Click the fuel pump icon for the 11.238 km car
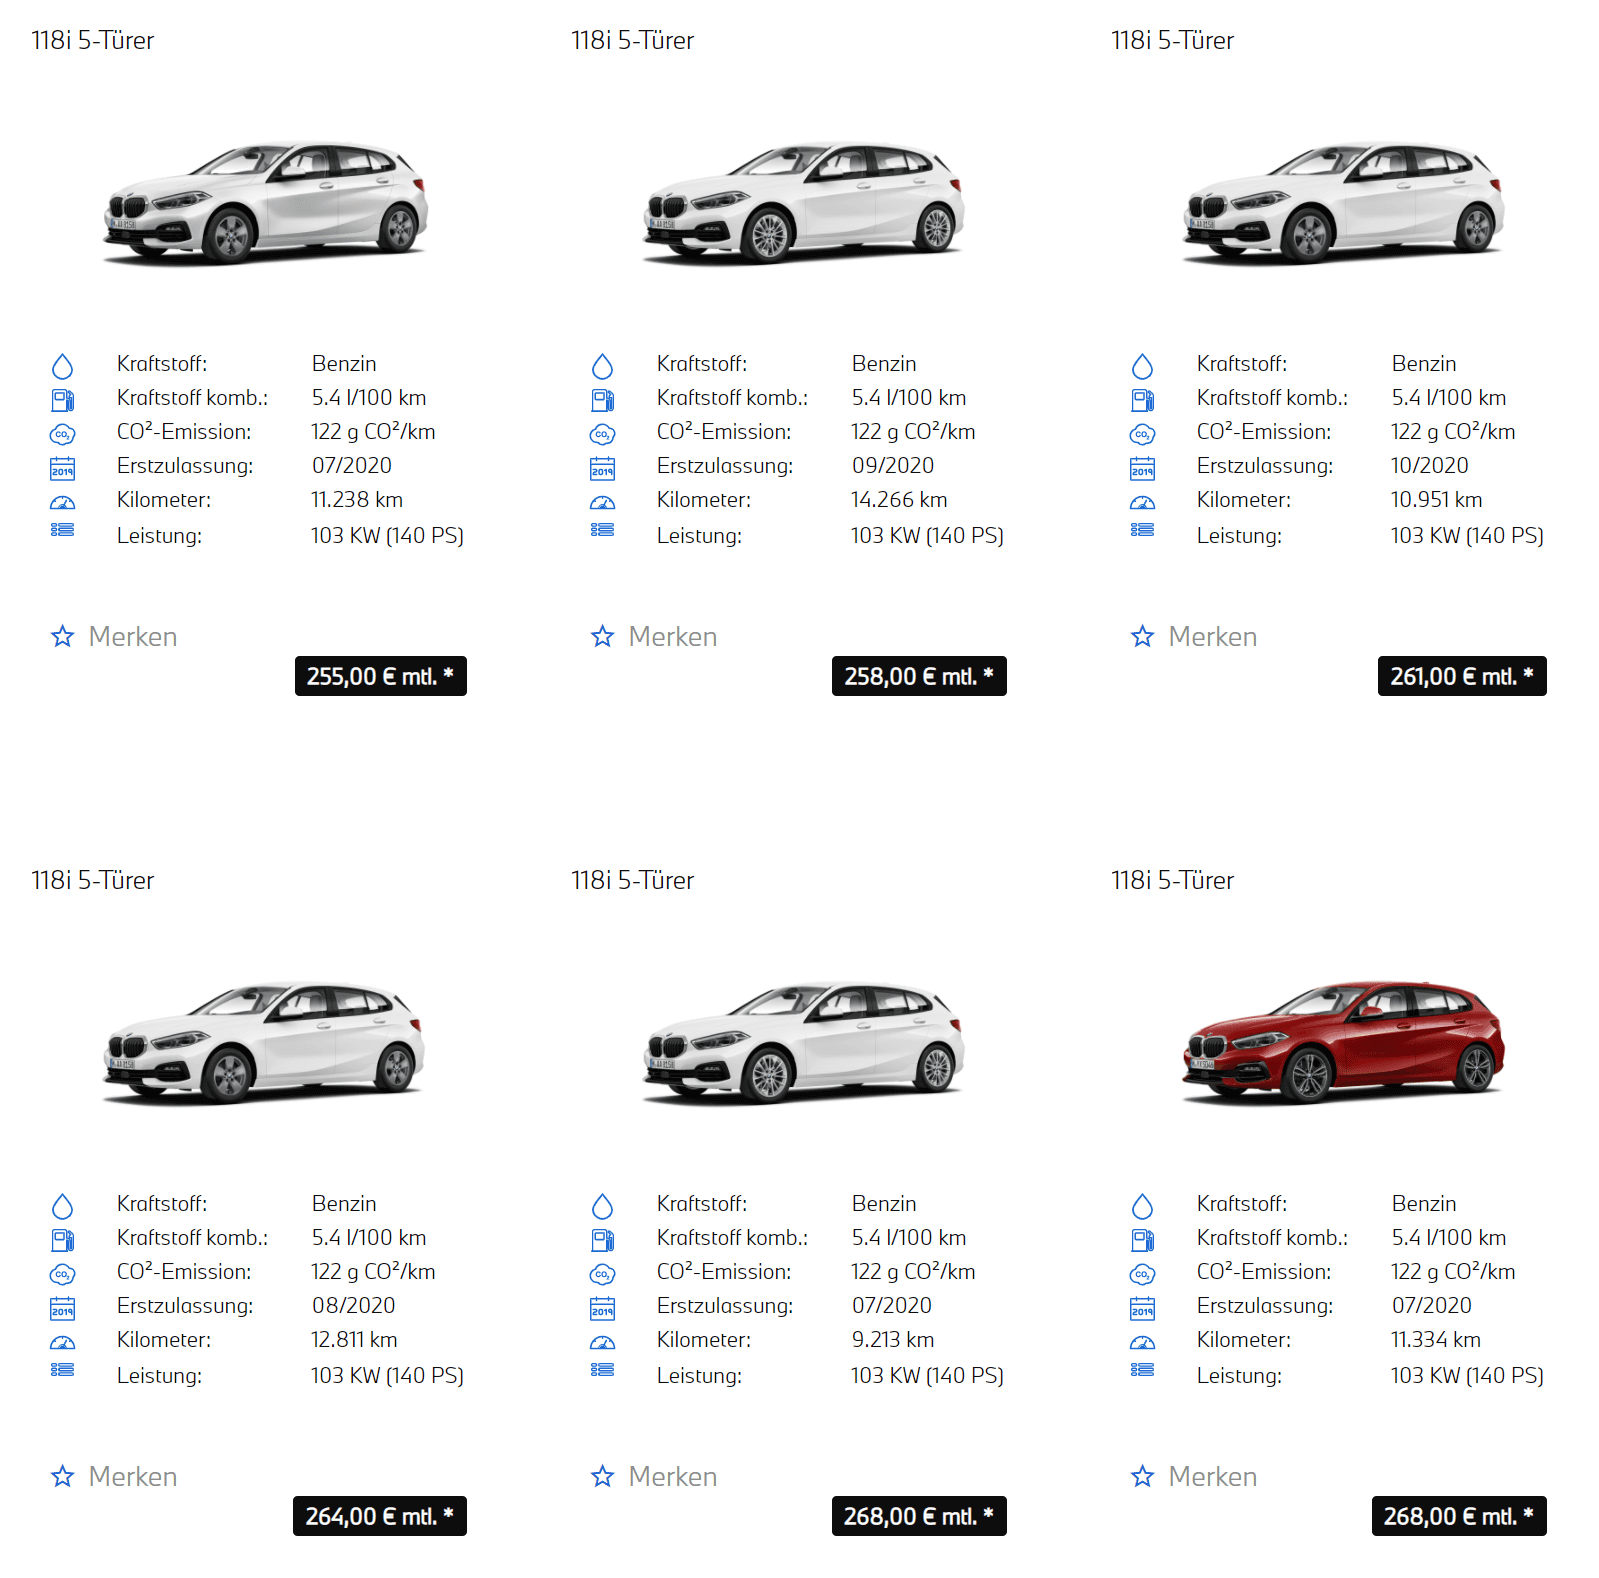 coord(62,400)
